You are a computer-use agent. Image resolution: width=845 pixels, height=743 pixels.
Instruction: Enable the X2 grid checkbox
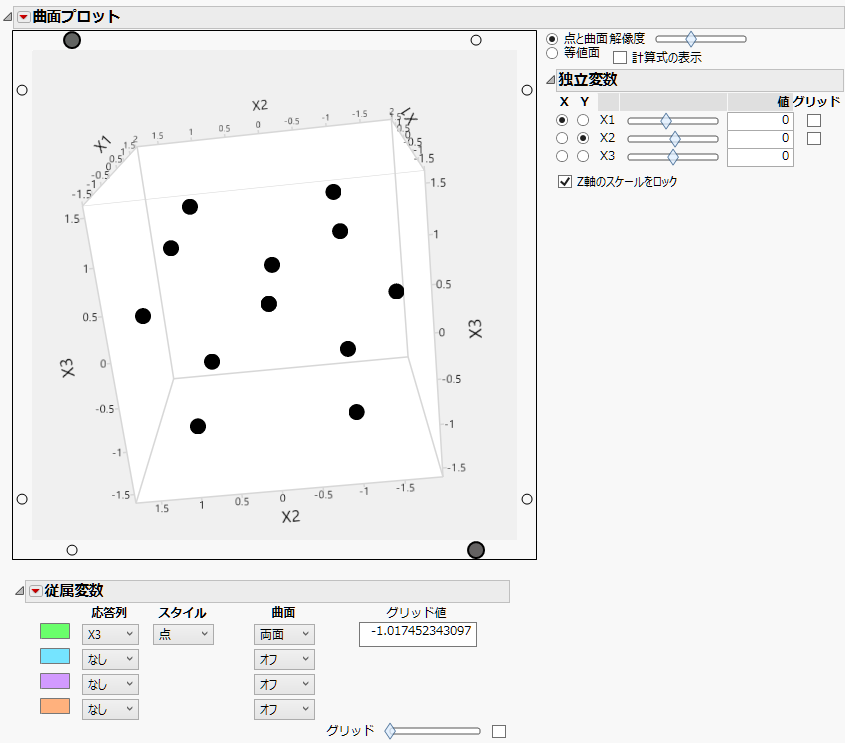[x=814, y=138]
